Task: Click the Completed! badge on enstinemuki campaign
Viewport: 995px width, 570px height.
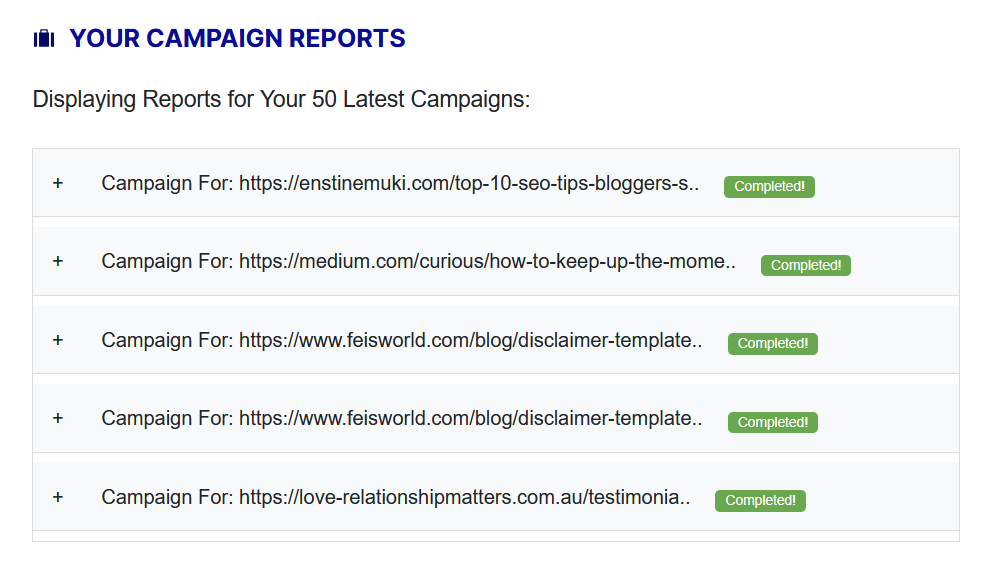Action: point(769,187)
